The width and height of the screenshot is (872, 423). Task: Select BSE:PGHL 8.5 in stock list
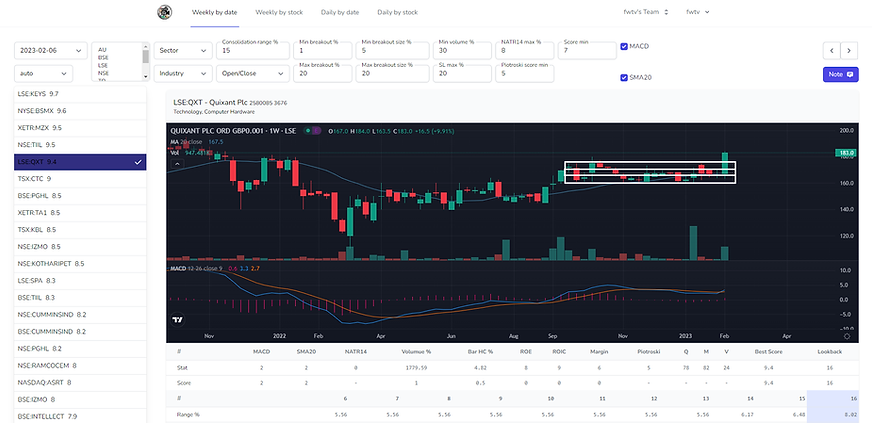[80, 196]
